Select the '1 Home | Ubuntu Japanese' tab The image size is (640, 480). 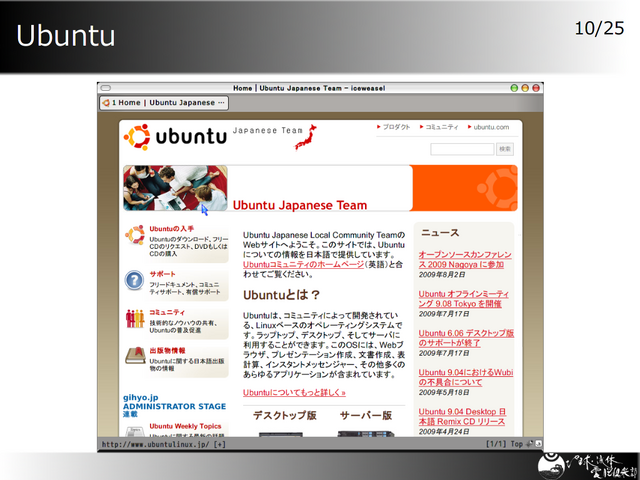click(166, 102)
